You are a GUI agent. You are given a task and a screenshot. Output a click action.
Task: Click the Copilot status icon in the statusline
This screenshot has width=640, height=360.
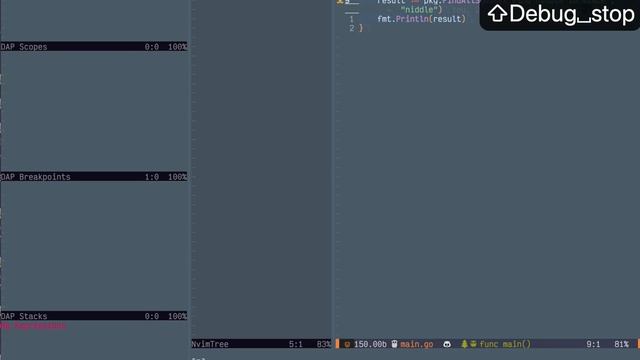tap(447, 344)
